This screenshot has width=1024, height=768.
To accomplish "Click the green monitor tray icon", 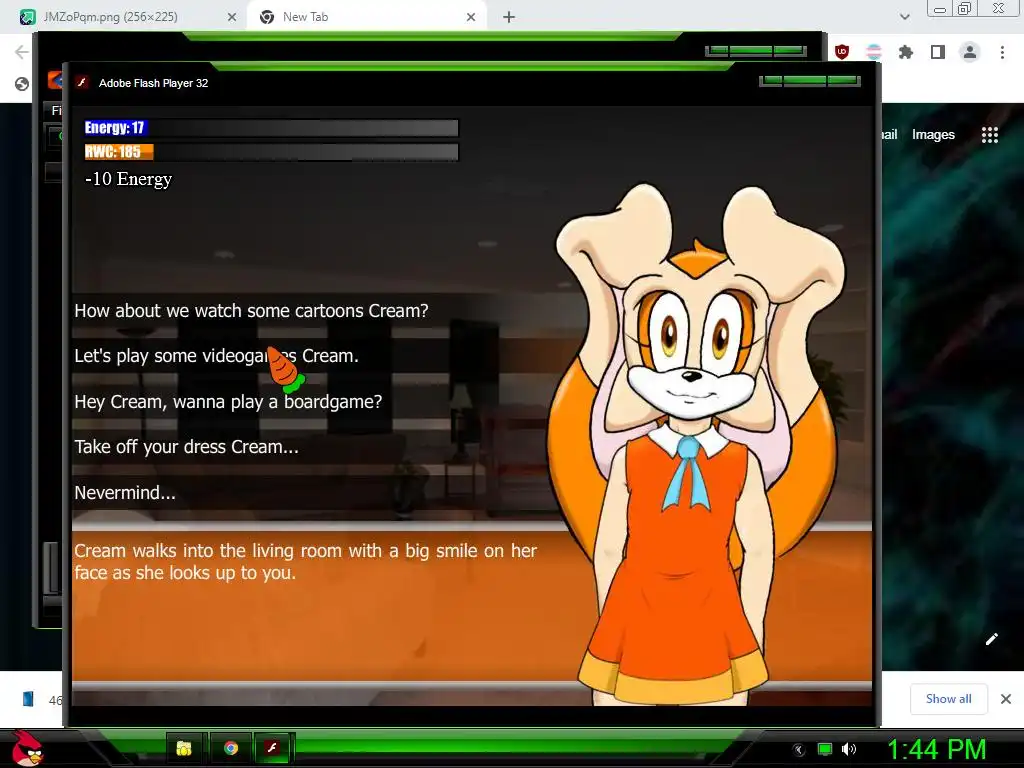I will [x=825, y=749].
